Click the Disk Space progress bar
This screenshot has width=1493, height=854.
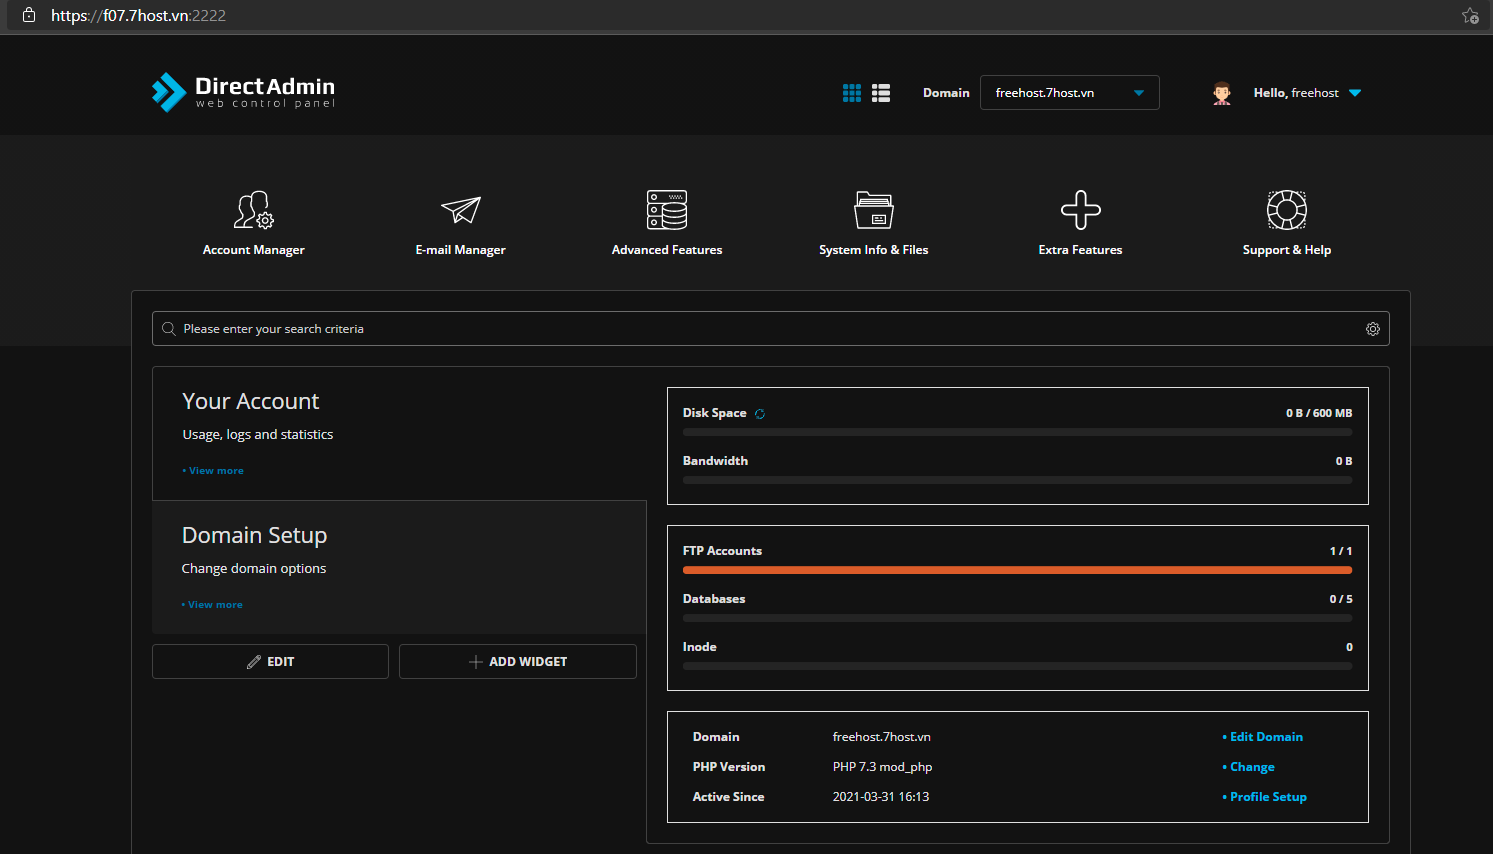[1017, 432]
